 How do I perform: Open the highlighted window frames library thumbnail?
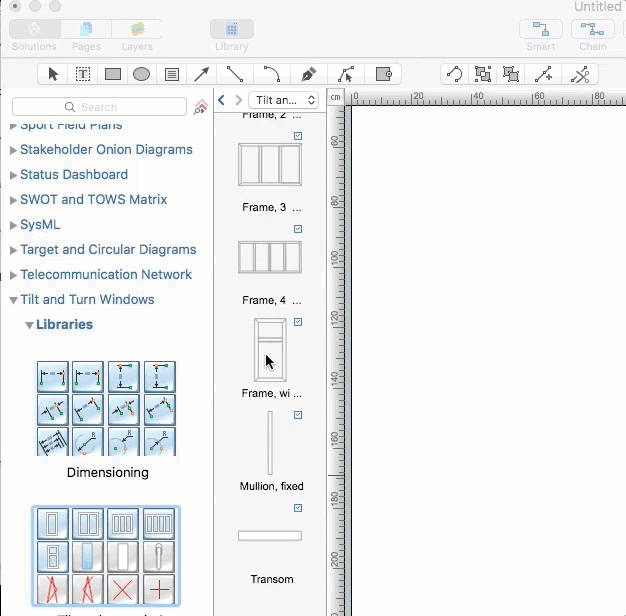click(x=106, y=556)
